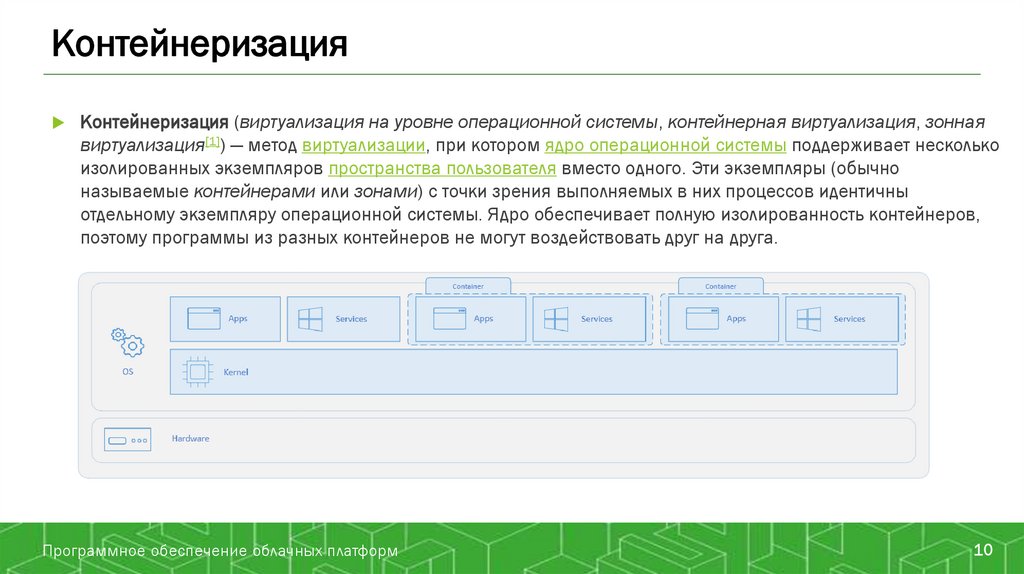The height and width of the screenshot is (574, 1024).
Task: Click footer text 'Программное обеспечение облачных платформ'
Action: 220,551
